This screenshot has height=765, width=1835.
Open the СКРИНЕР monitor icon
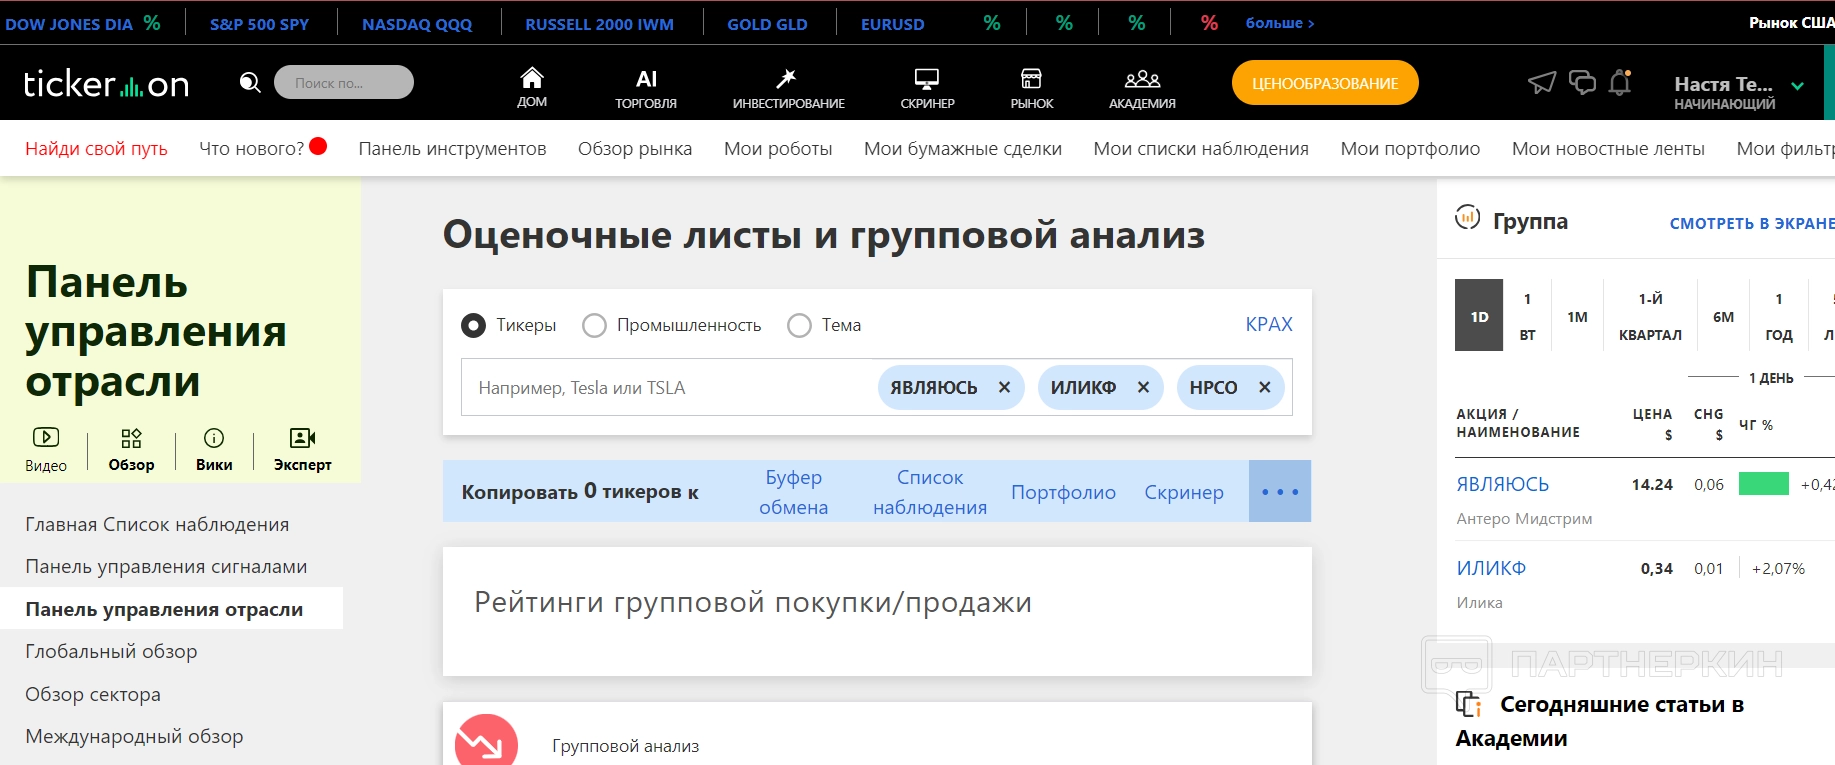click(927, 79)
